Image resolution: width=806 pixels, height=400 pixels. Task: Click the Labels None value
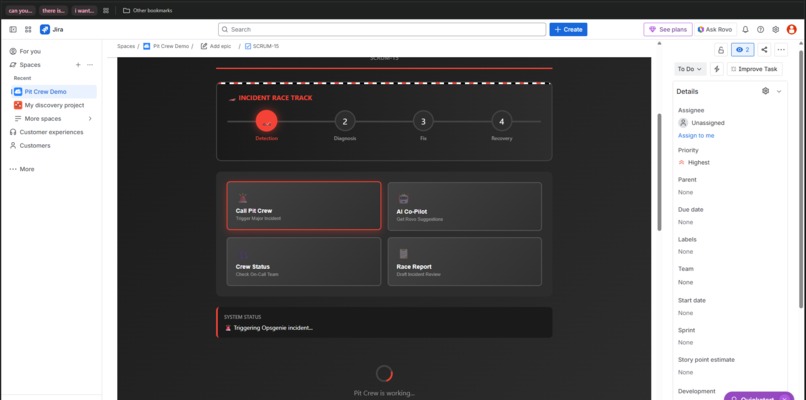click(685, 251)
